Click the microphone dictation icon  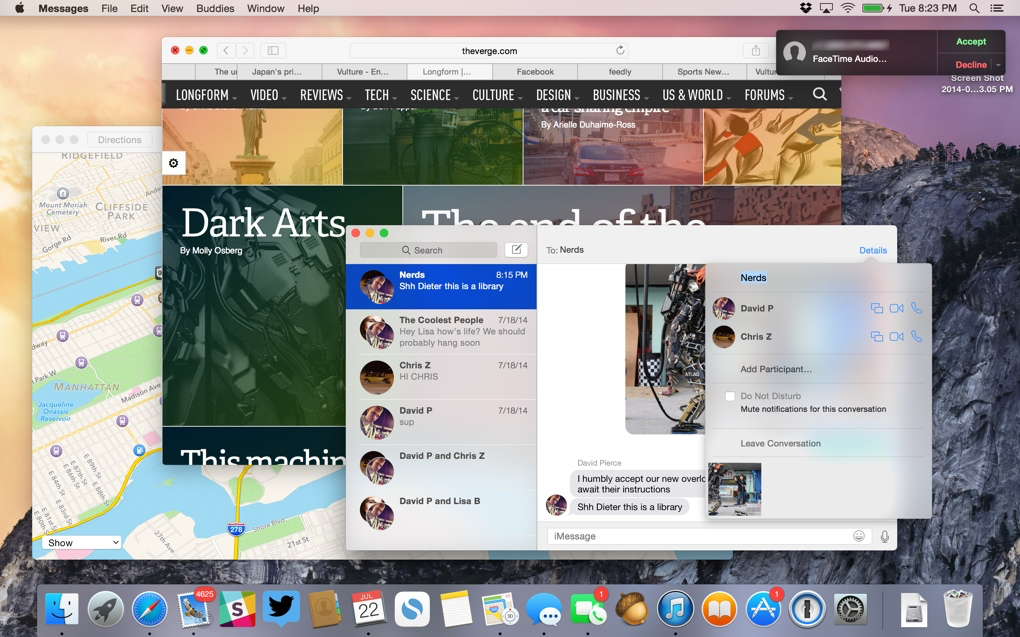point(885,537)
